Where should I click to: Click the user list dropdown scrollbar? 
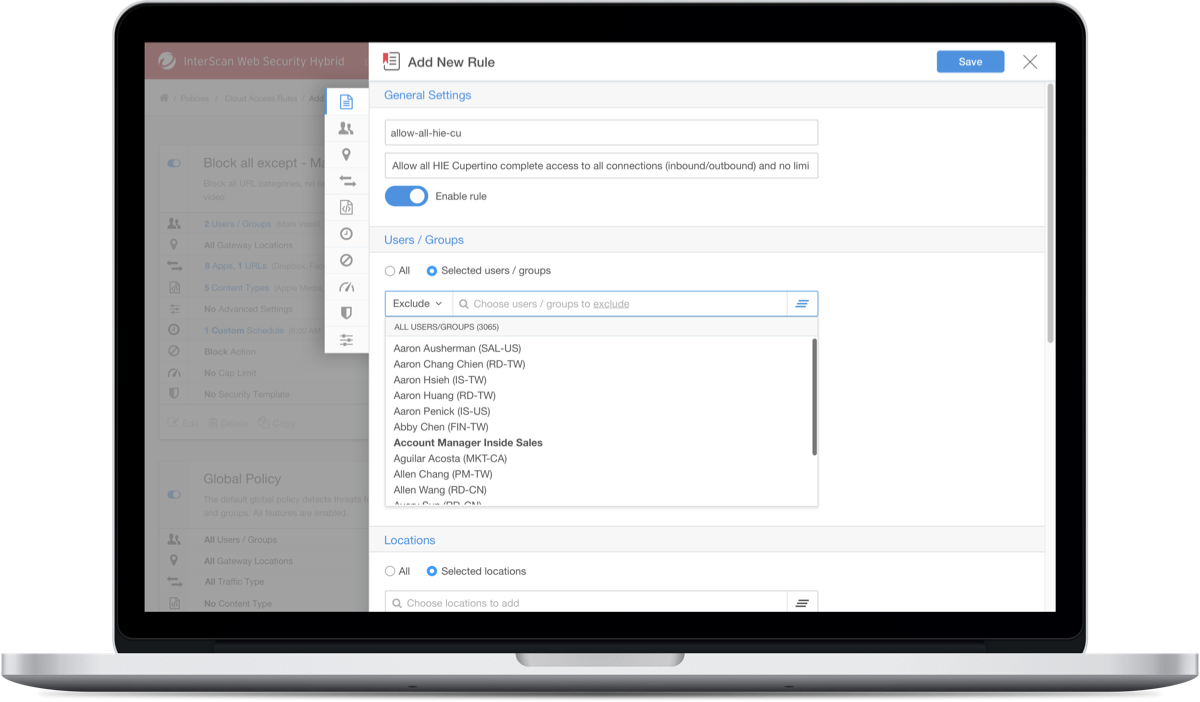click(814, 397)
